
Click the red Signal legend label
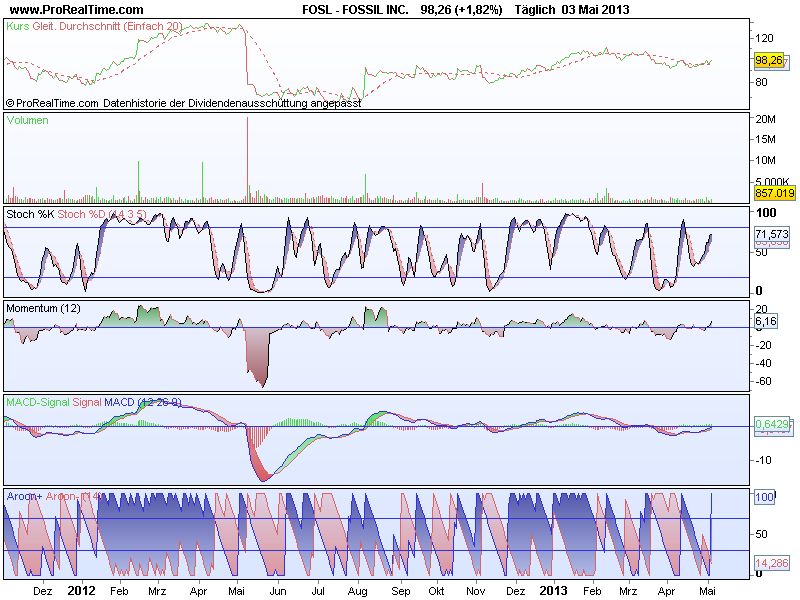87,402
